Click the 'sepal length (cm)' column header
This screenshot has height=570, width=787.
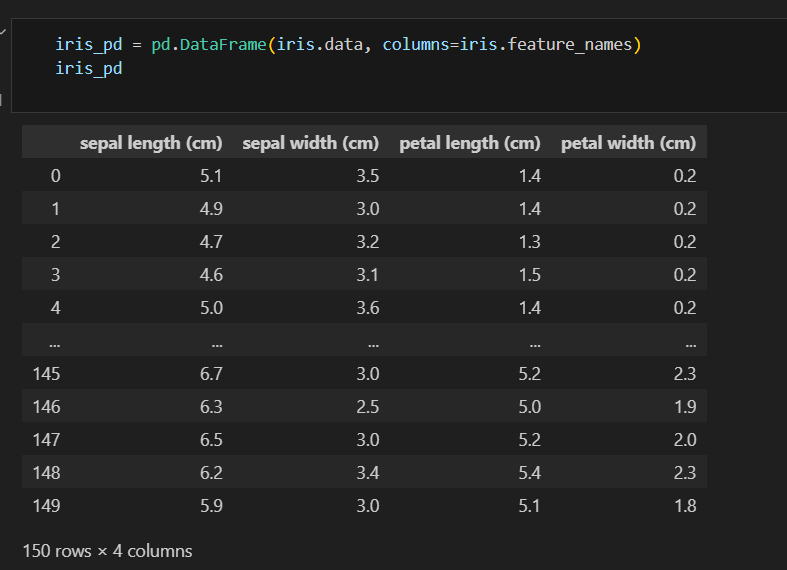coord(151,143)
